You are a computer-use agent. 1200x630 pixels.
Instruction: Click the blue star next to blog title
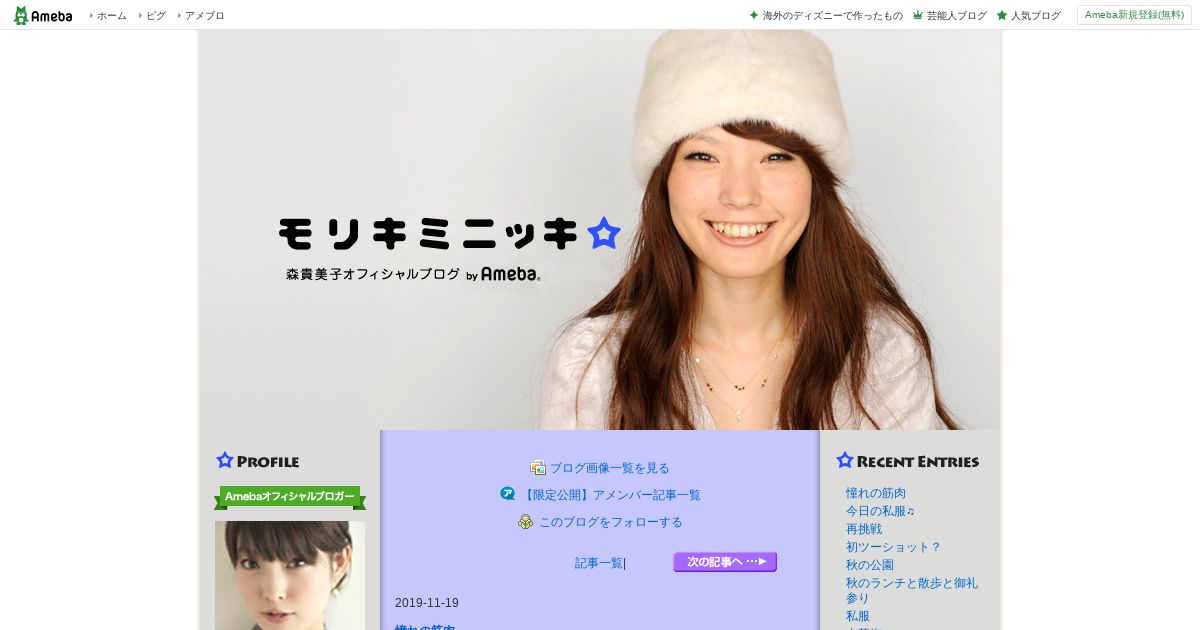(x=604, y=233)
